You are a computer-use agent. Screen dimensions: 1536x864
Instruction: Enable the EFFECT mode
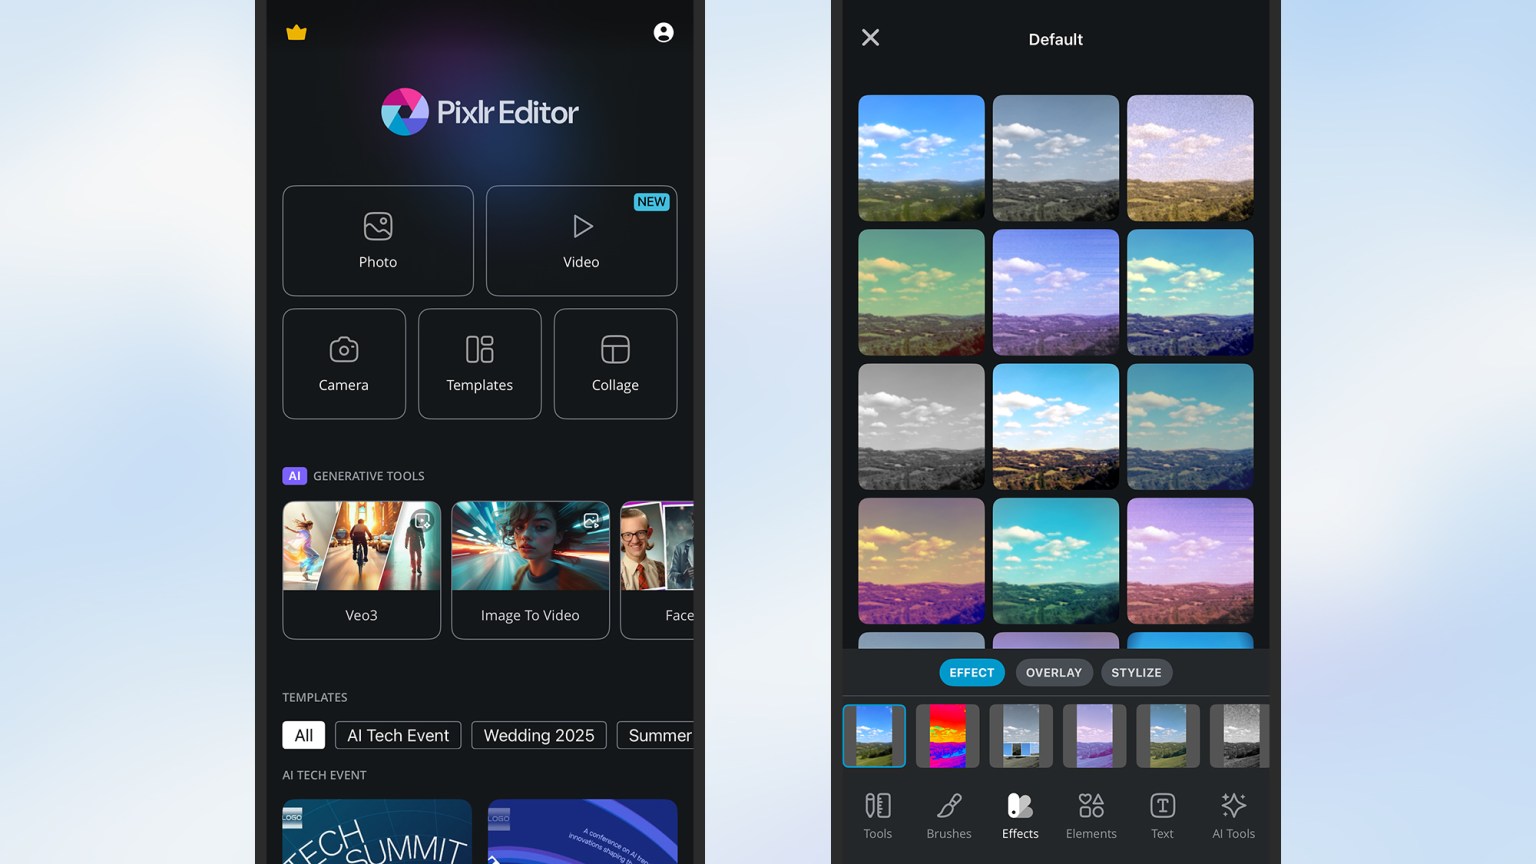[971, 672]
